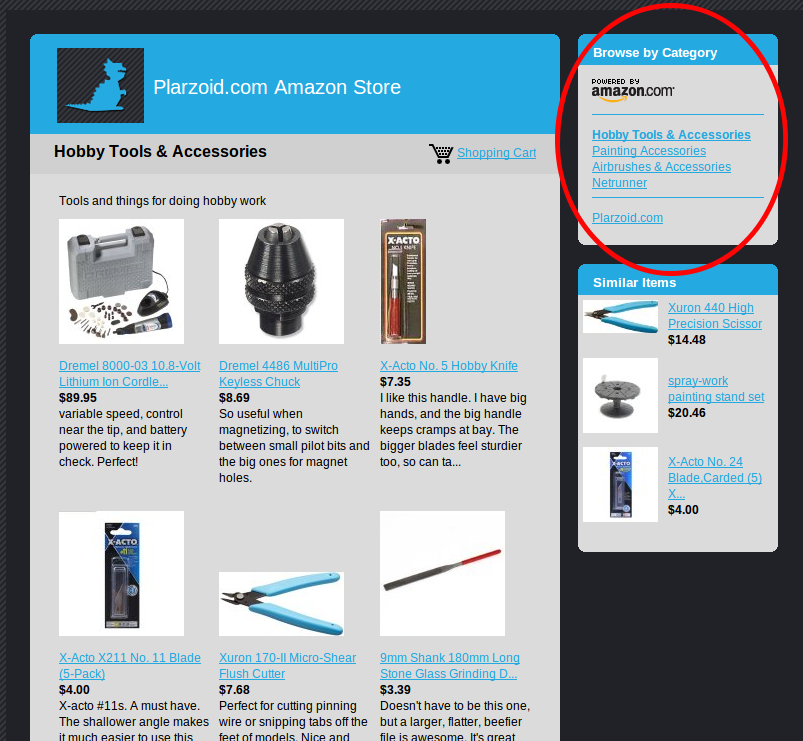Open the Painting Accessories category

click(x=649, y=151)
